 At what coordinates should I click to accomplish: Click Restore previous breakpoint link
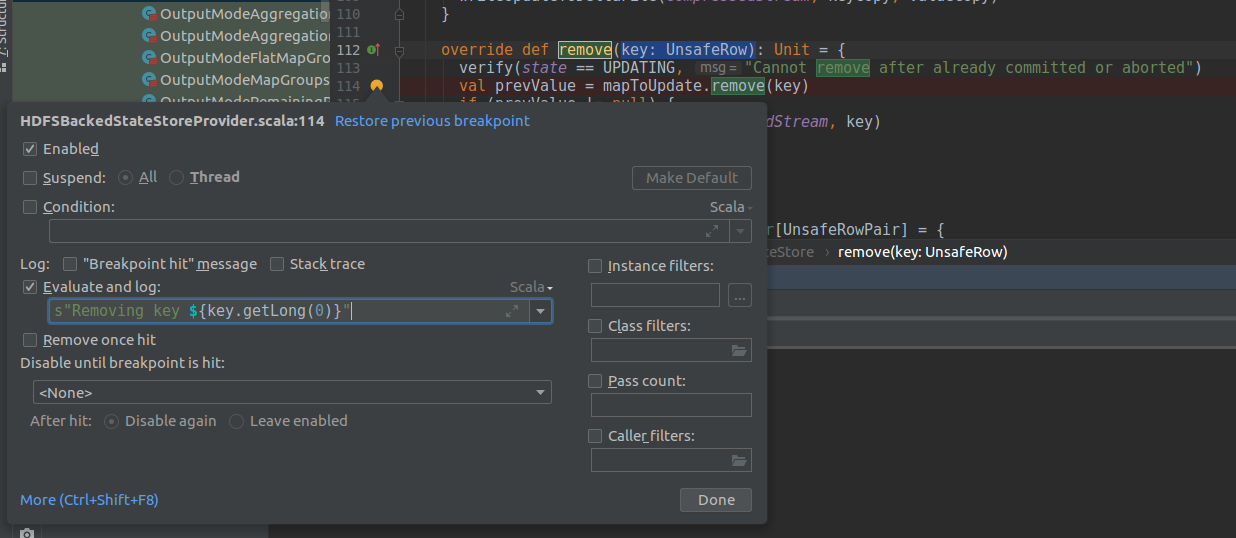tap(432, 121)
